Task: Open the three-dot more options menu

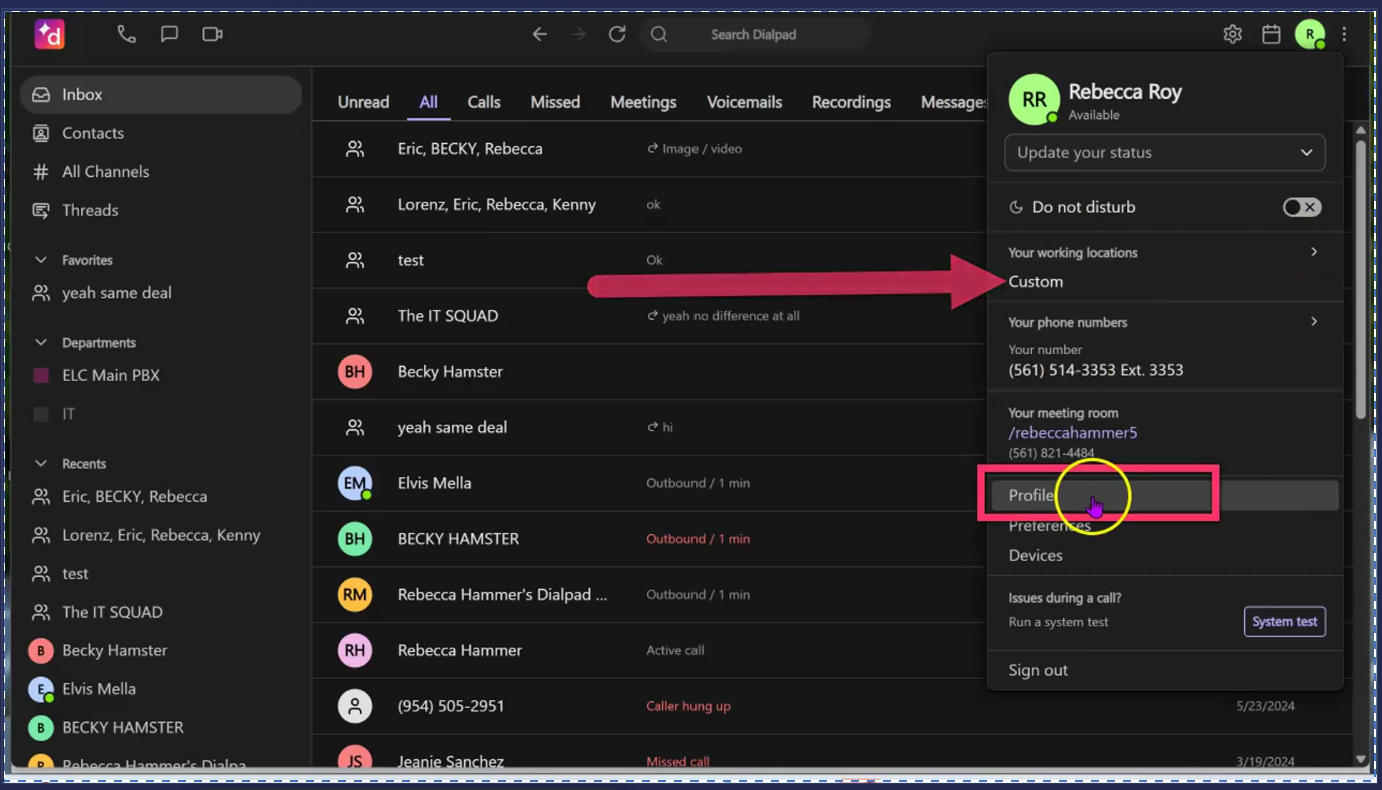Action: 1344,34
